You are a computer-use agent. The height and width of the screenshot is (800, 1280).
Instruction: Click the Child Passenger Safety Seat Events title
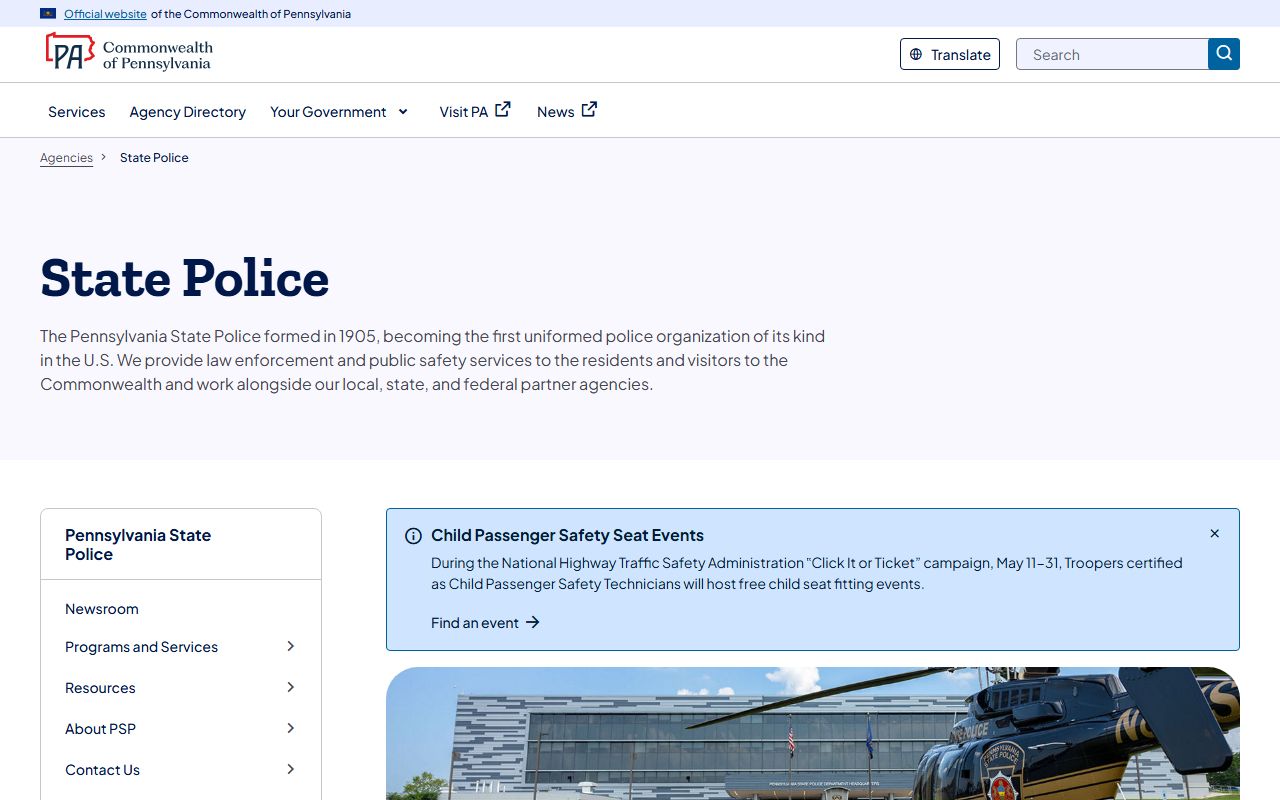click(x=567, y=536)
